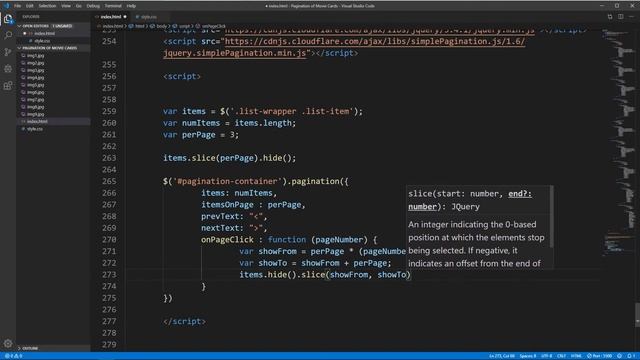The width and height of the screenshot is (640, 360).
Task: Click the VS Code logo in title bar
Action: pos(6,6)
